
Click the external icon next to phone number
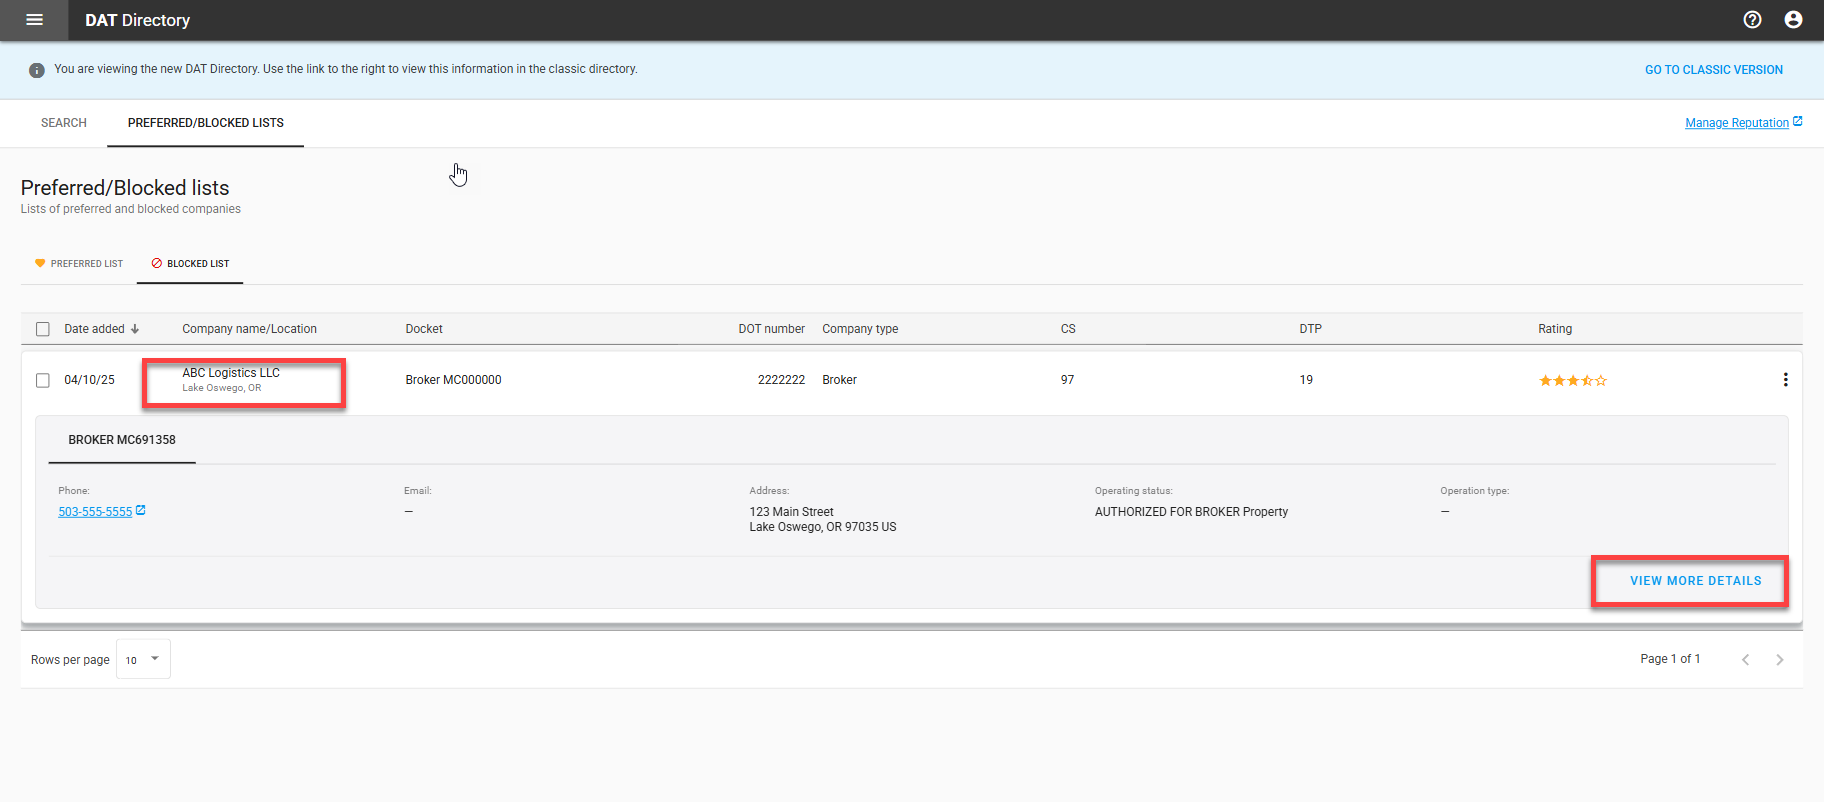pos(141,510)
